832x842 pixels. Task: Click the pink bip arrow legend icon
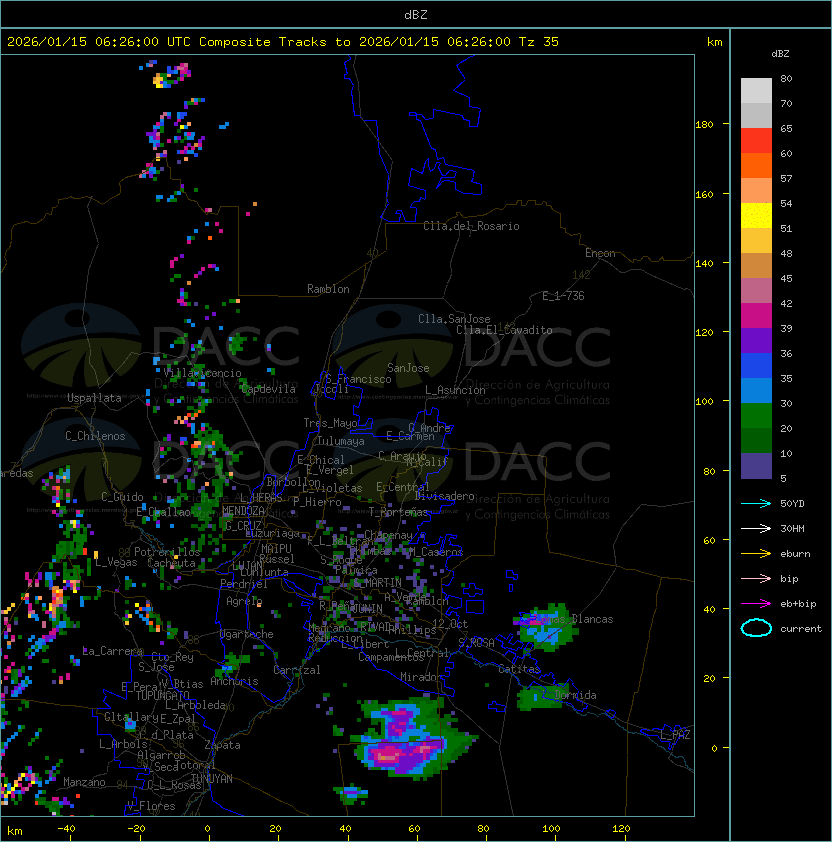click(756, 578)
